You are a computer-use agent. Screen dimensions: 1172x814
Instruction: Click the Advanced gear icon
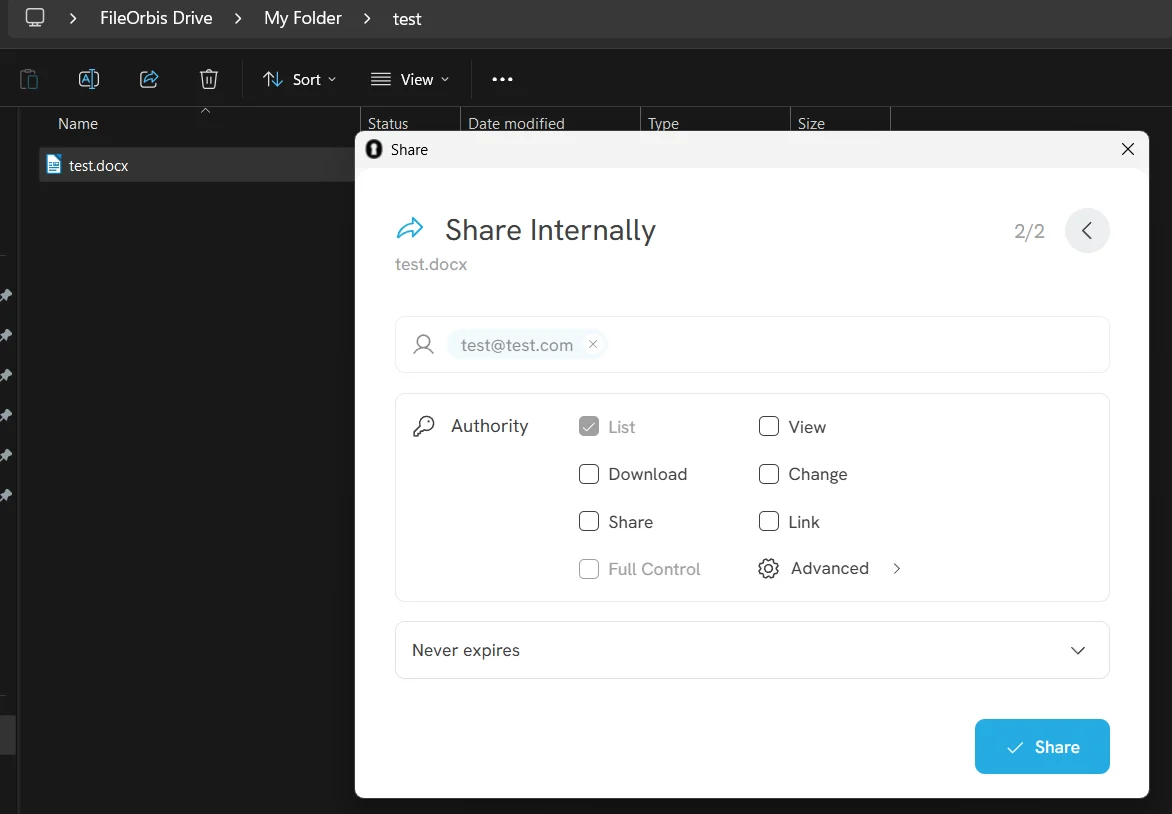click(x=768, y=569)
